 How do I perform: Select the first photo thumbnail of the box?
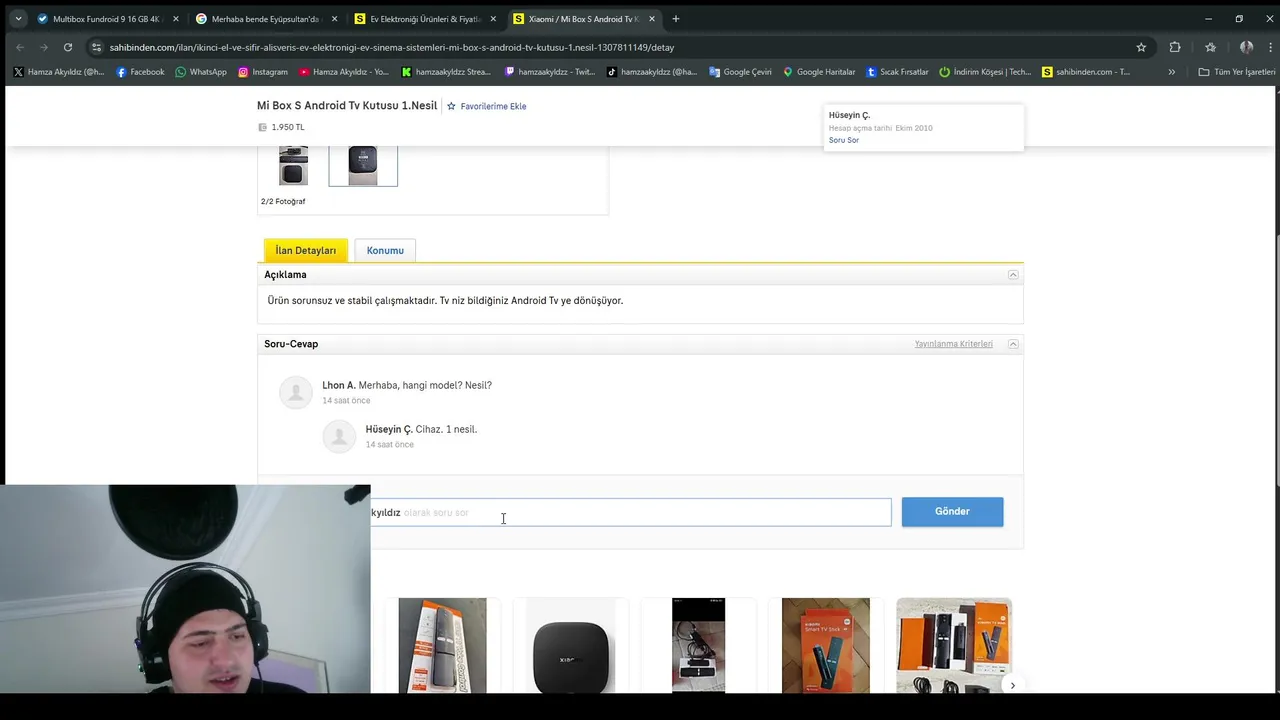point(293,165)
